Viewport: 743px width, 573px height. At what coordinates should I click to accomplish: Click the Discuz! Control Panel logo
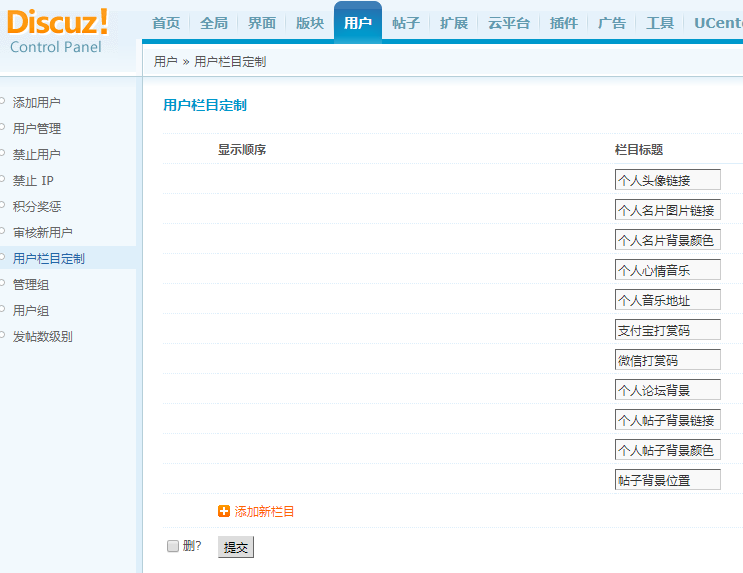[58, 33]
